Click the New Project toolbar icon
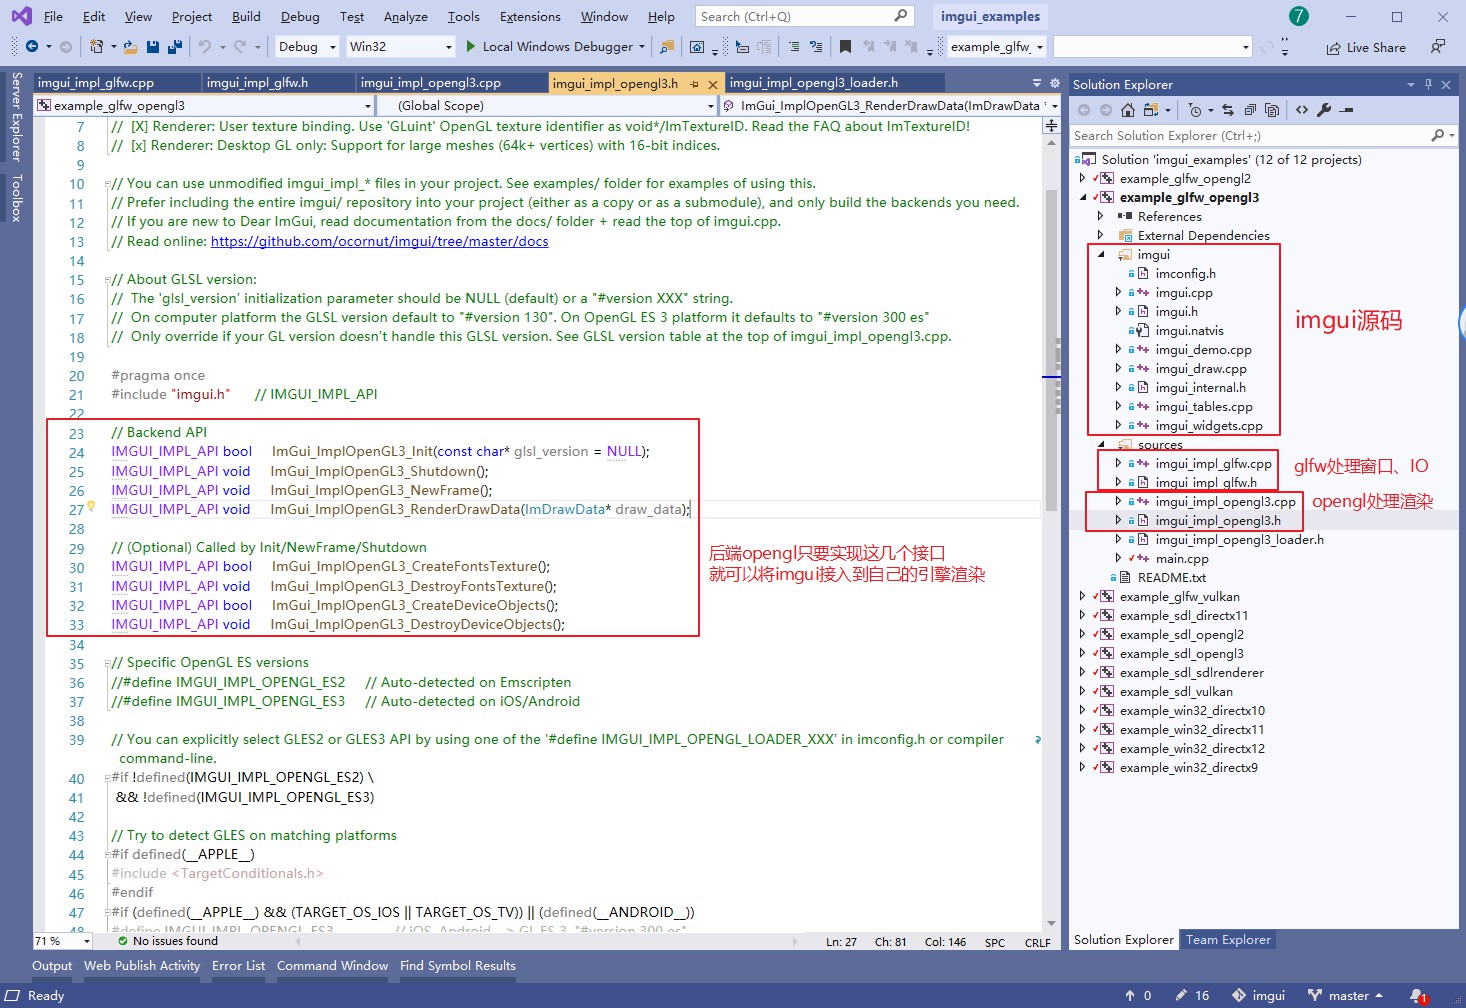 pos(96,46)
